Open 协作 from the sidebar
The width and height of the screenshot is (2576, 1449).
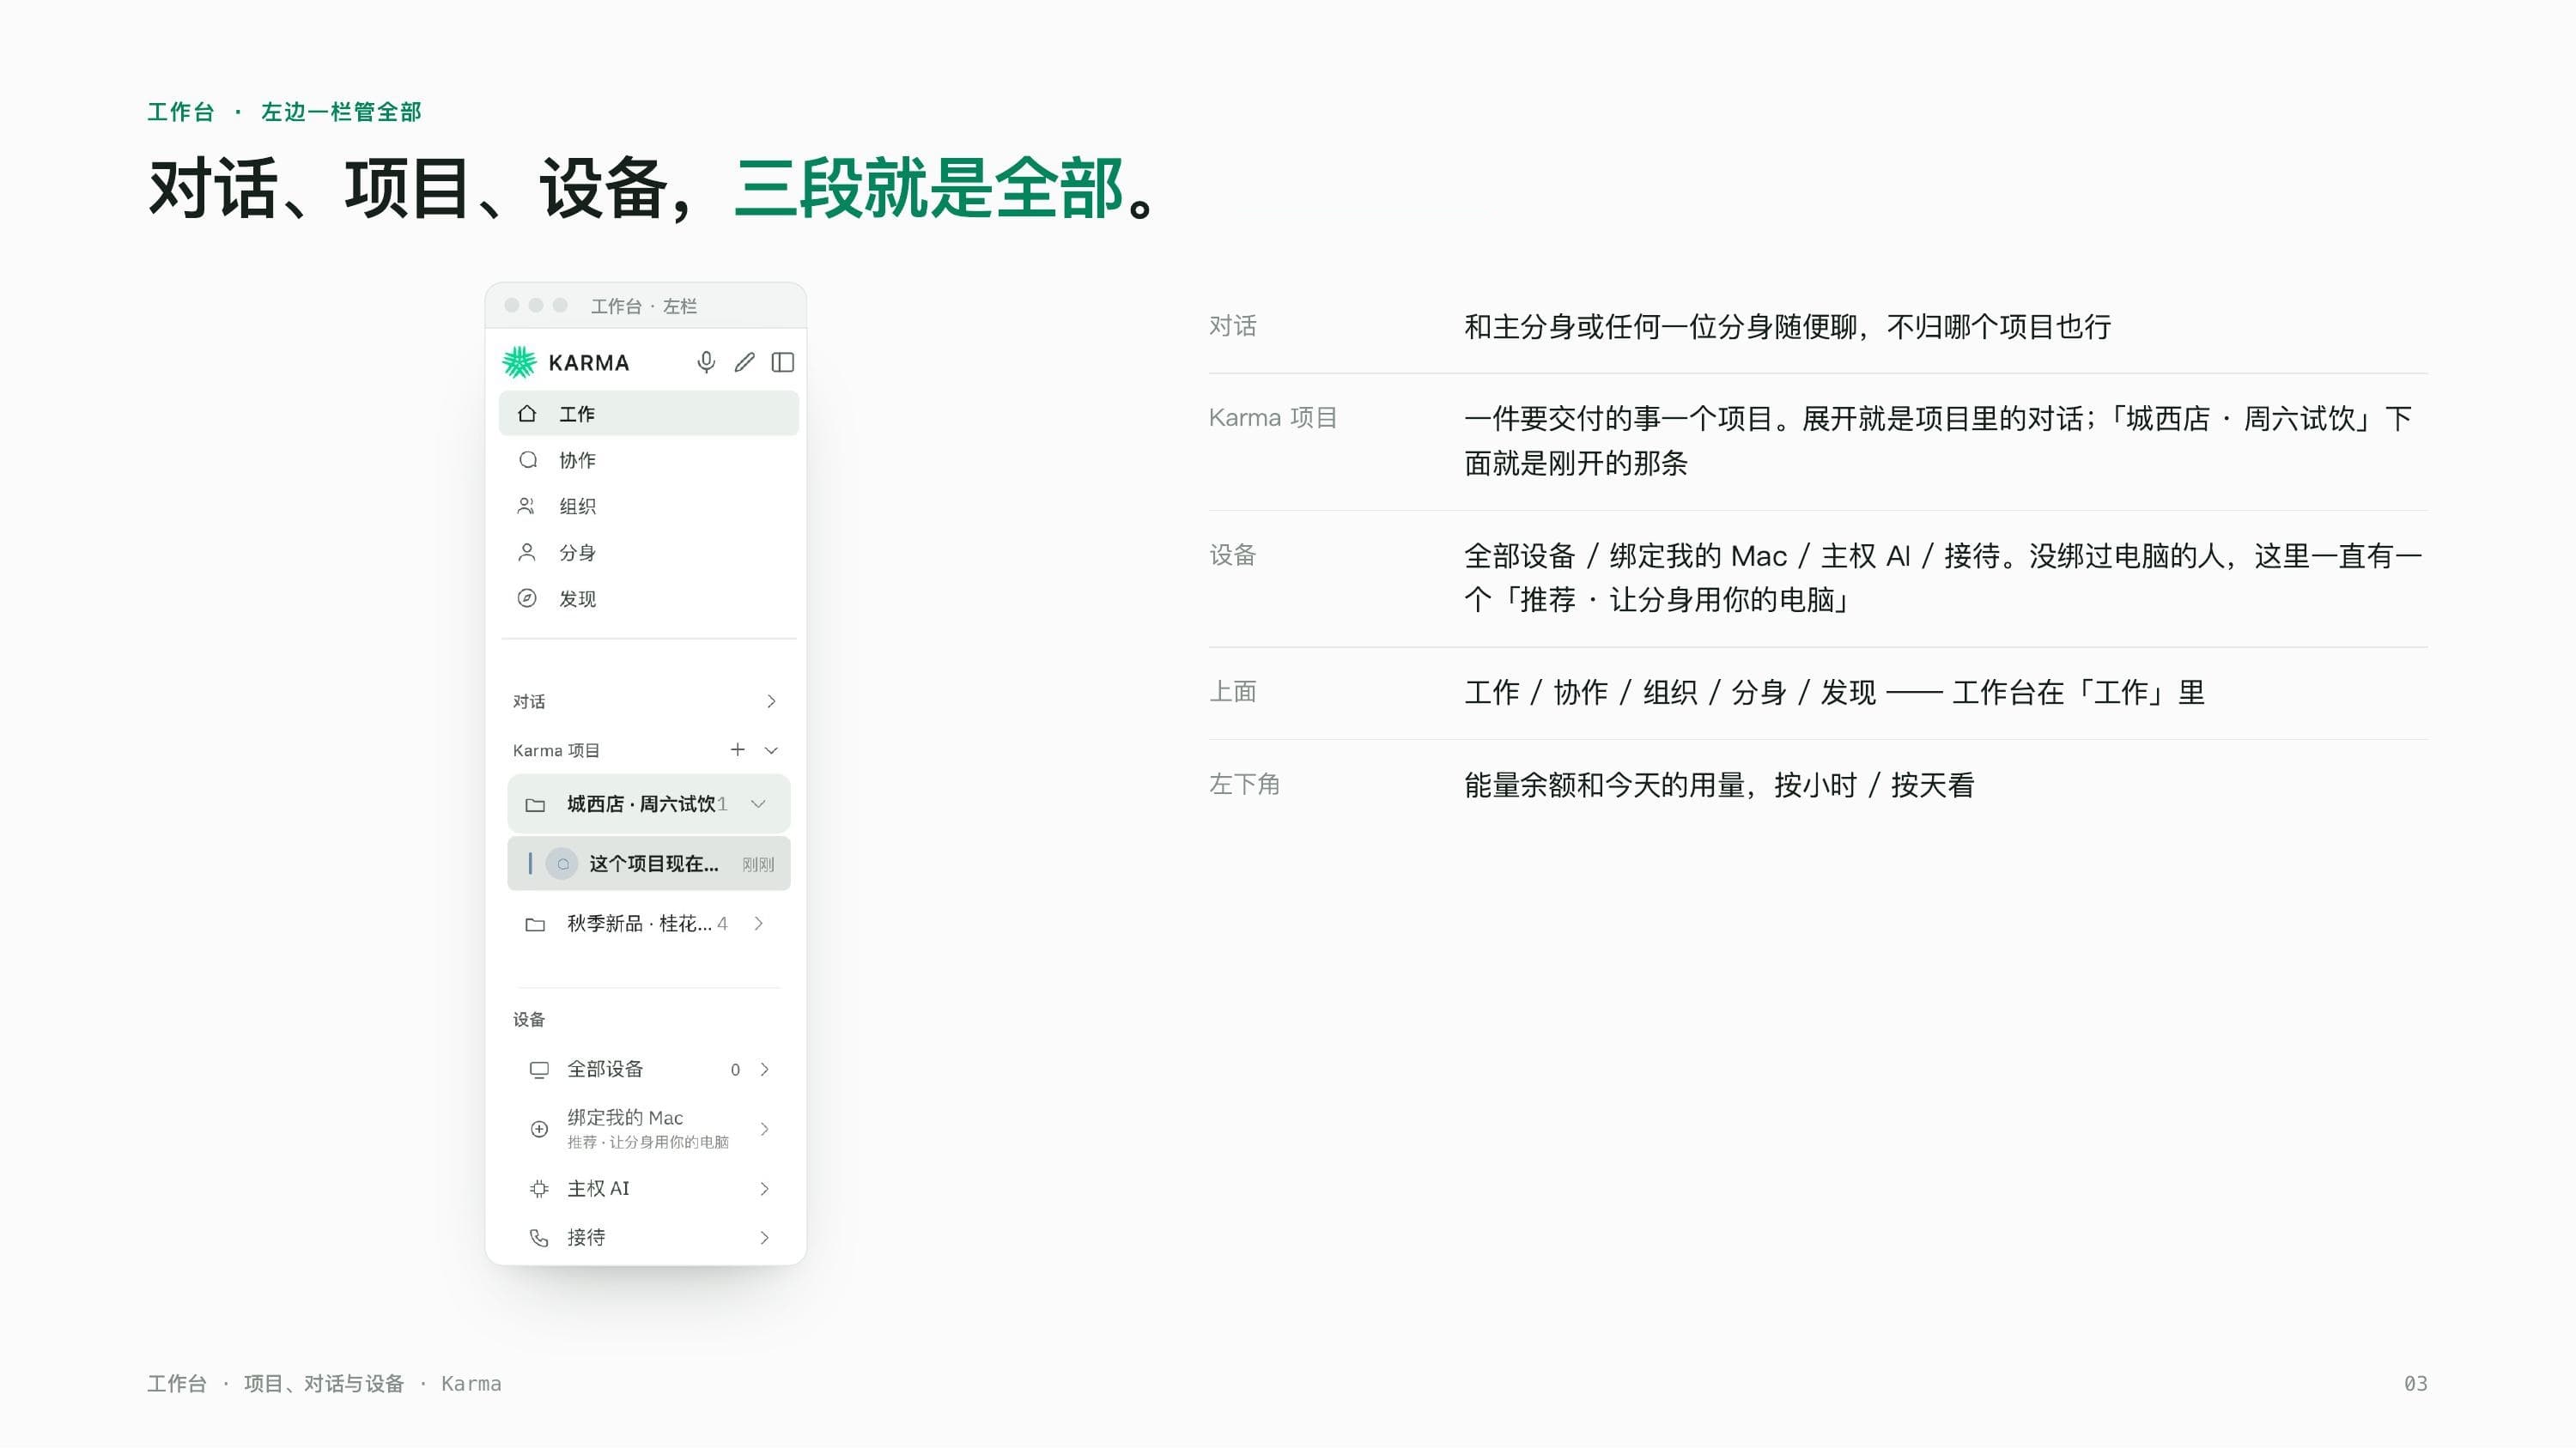648,460
